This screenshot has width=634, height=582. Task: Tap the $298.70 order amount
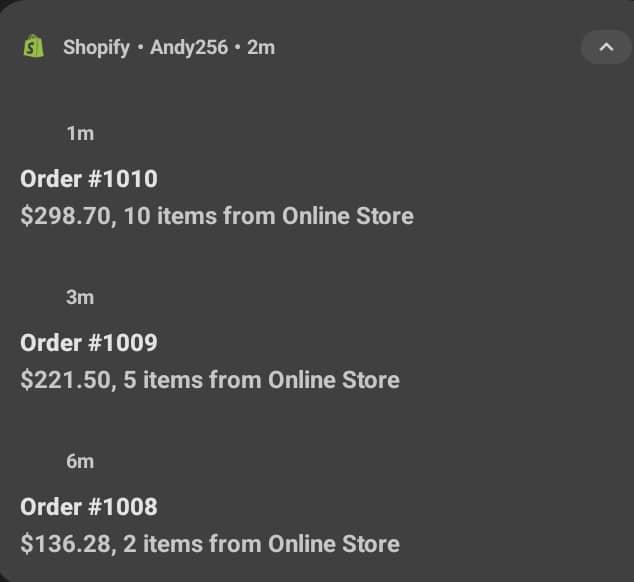tap(66, 216)
